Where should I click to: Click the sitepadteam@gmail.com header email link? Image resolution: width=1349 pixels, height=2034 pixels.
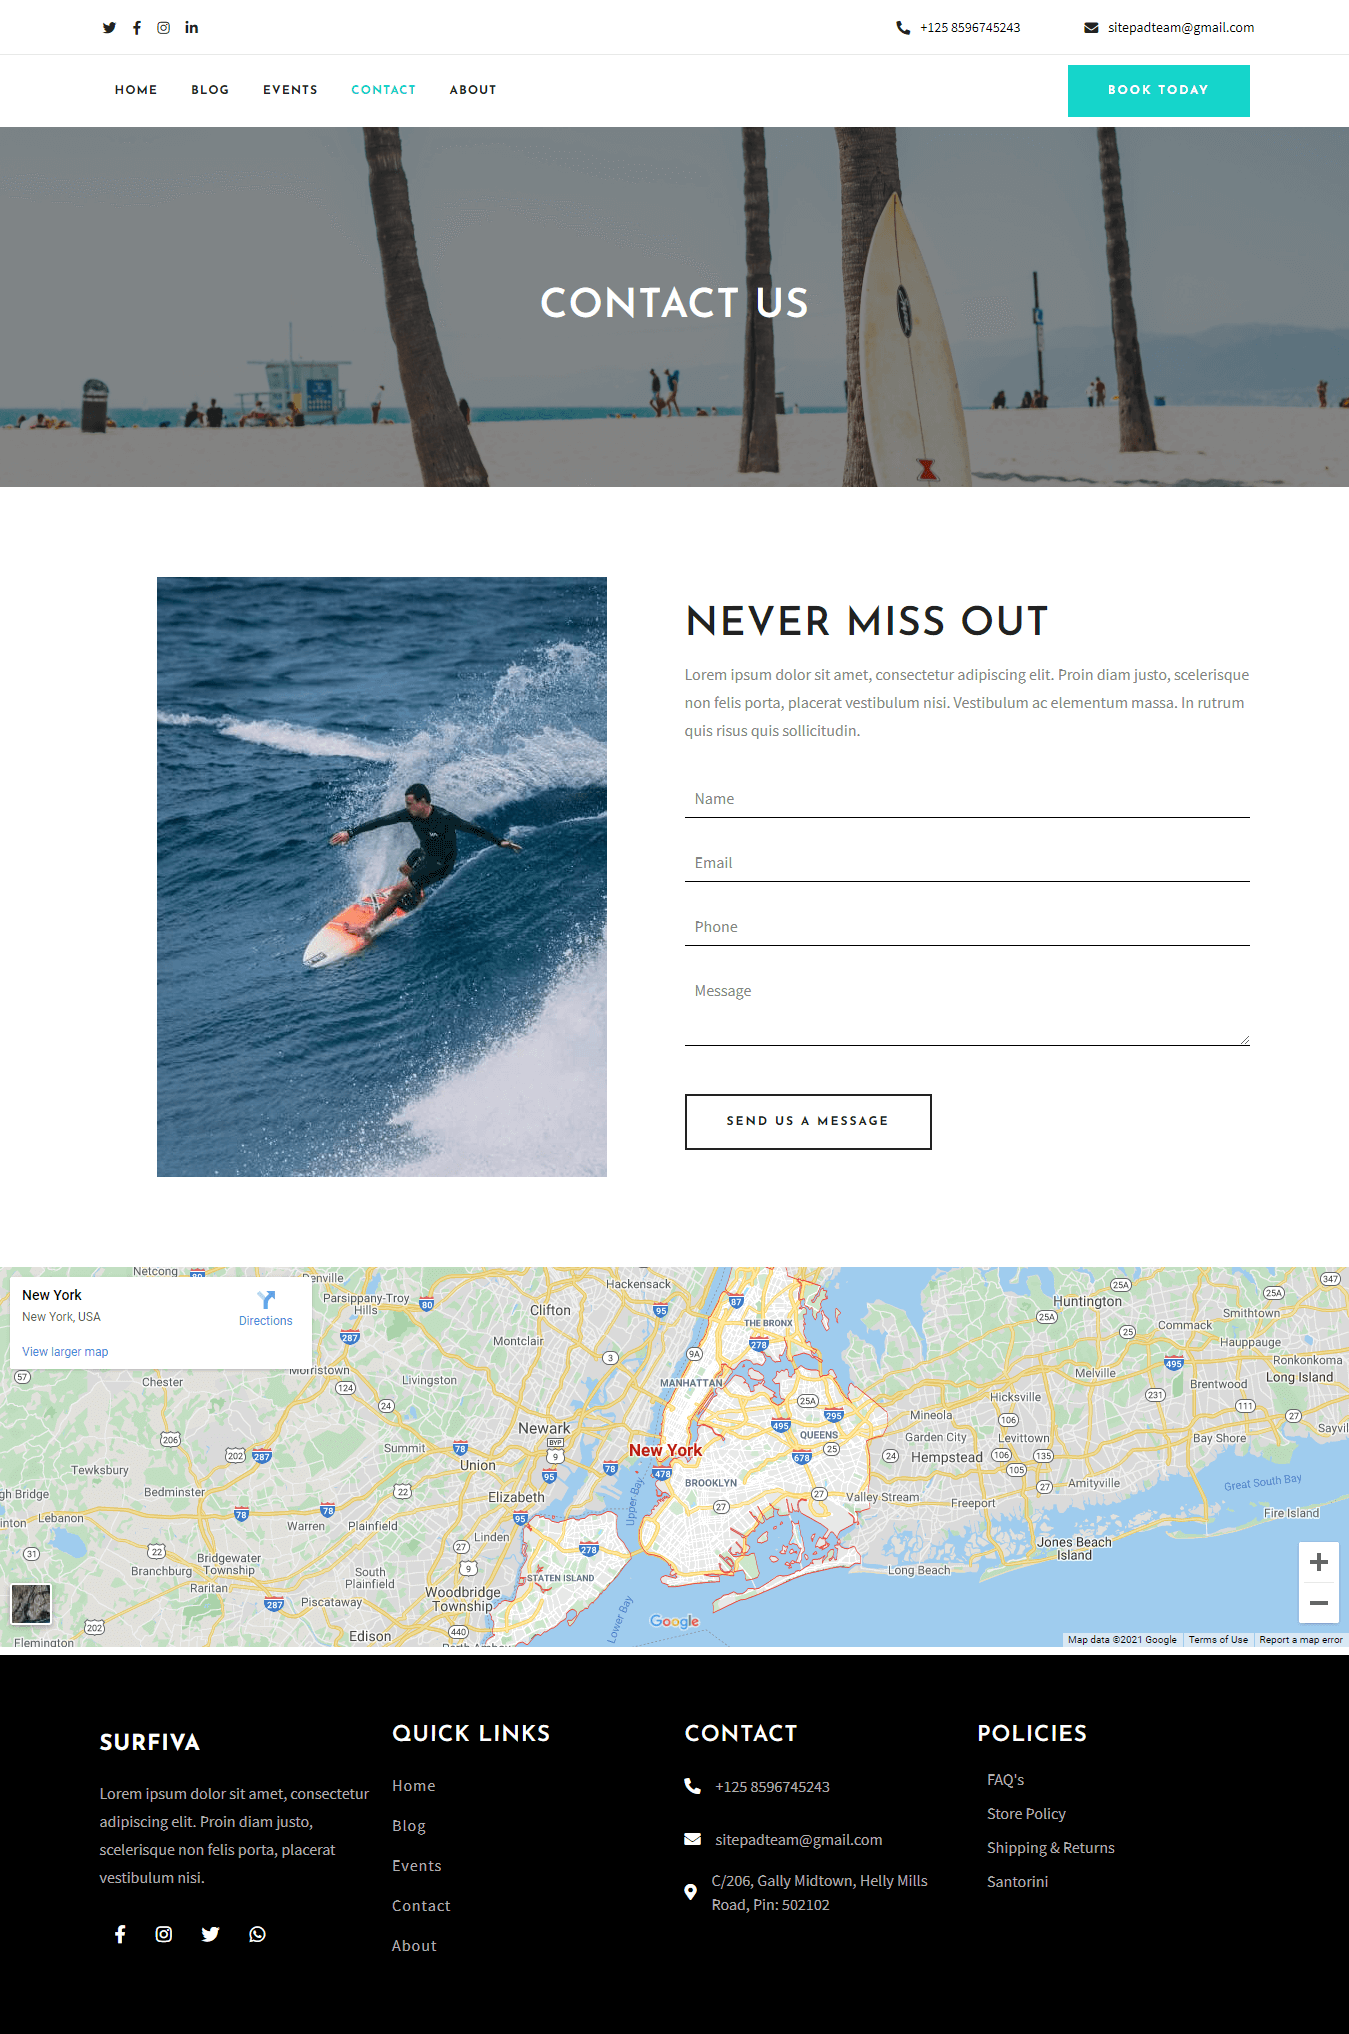1180,28
